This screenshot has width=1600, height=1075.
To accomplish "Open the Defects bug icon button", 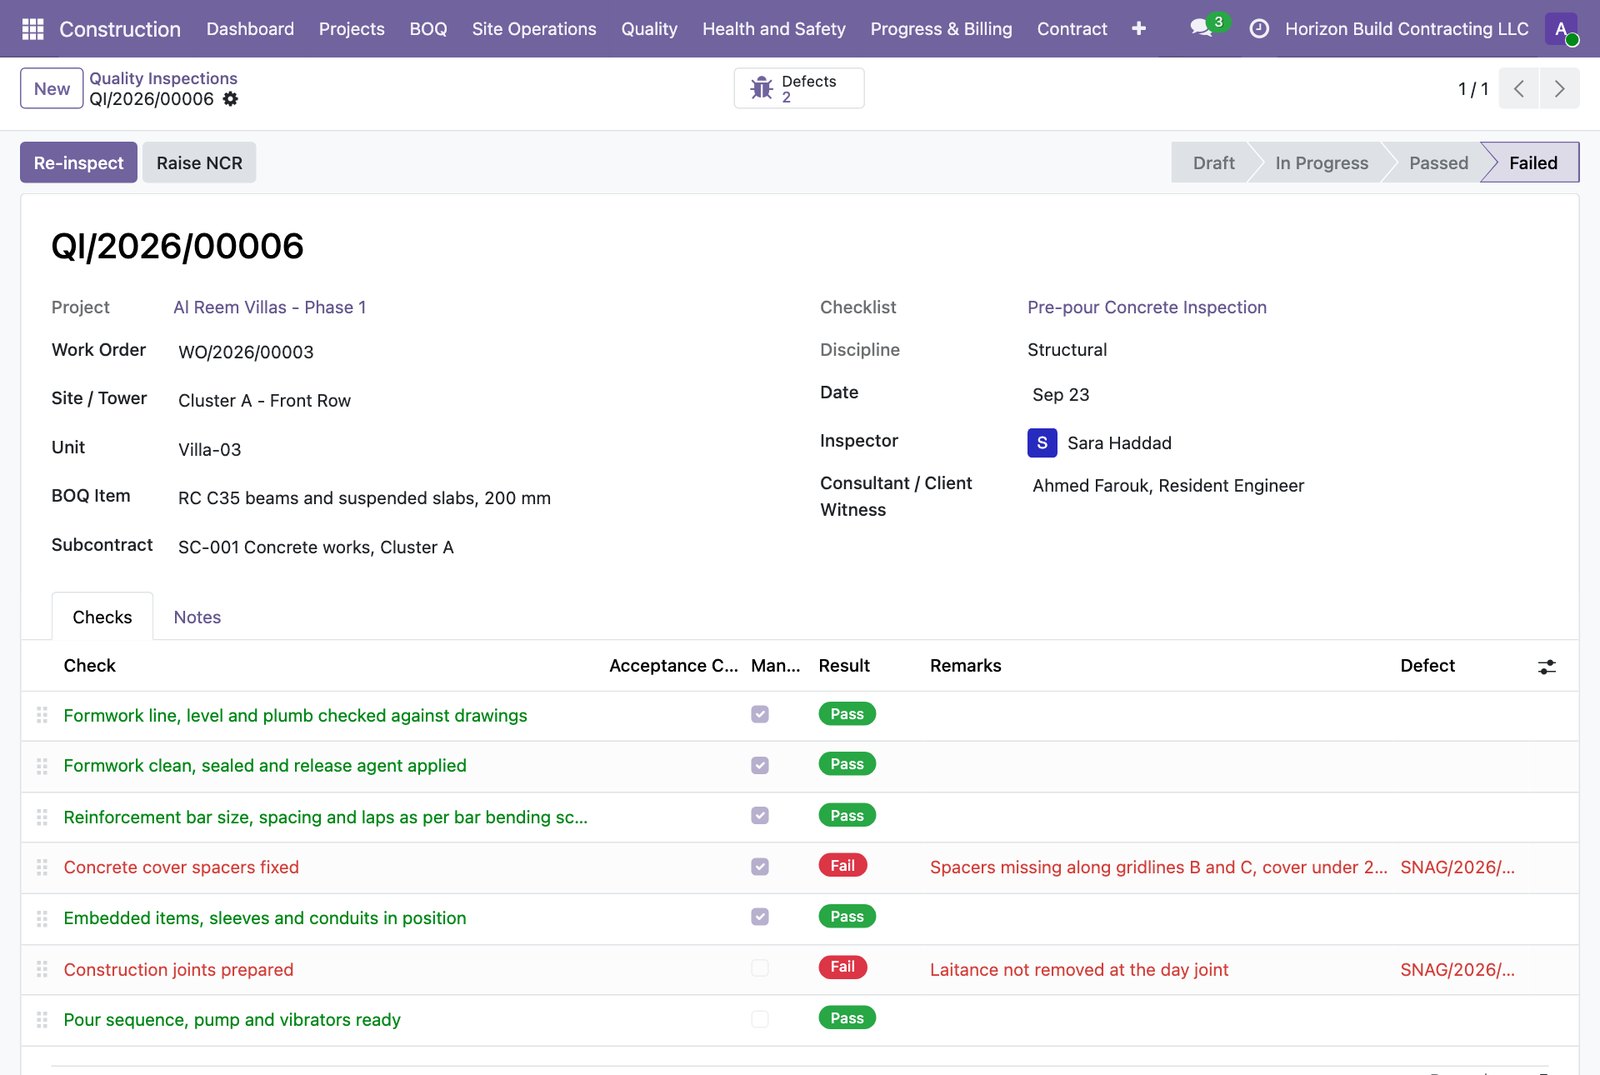I will [799, 88].
